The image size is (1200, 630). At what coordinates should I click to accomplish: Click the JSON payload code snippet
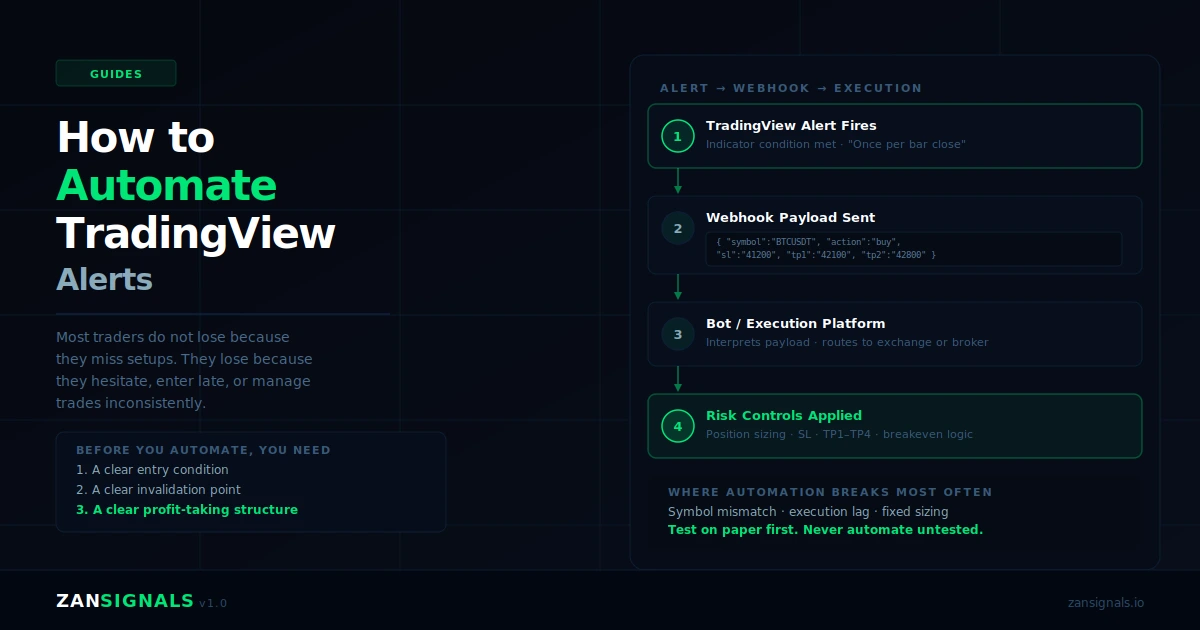tap(914, 249)
